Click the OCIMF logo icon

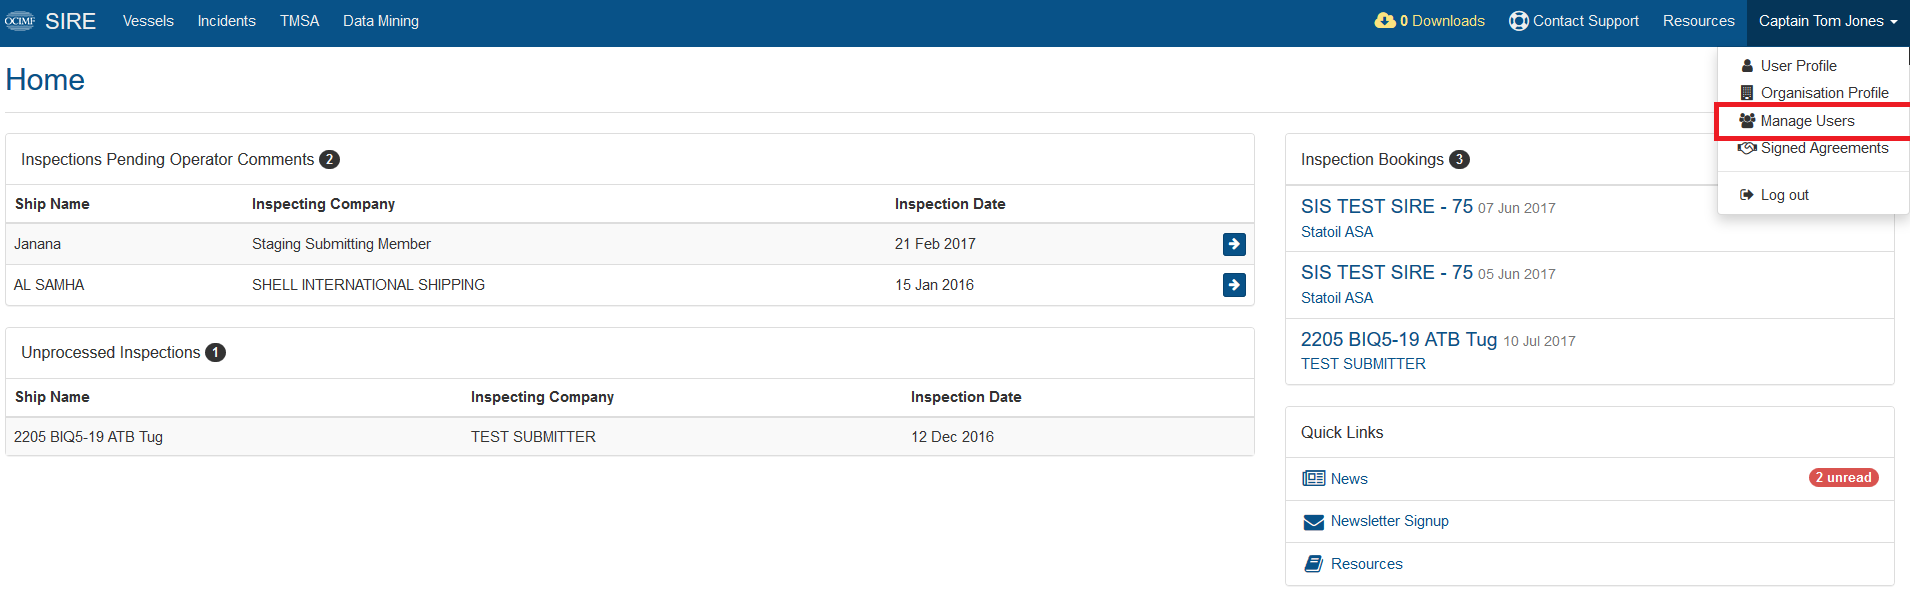click(x=20, y=21)
